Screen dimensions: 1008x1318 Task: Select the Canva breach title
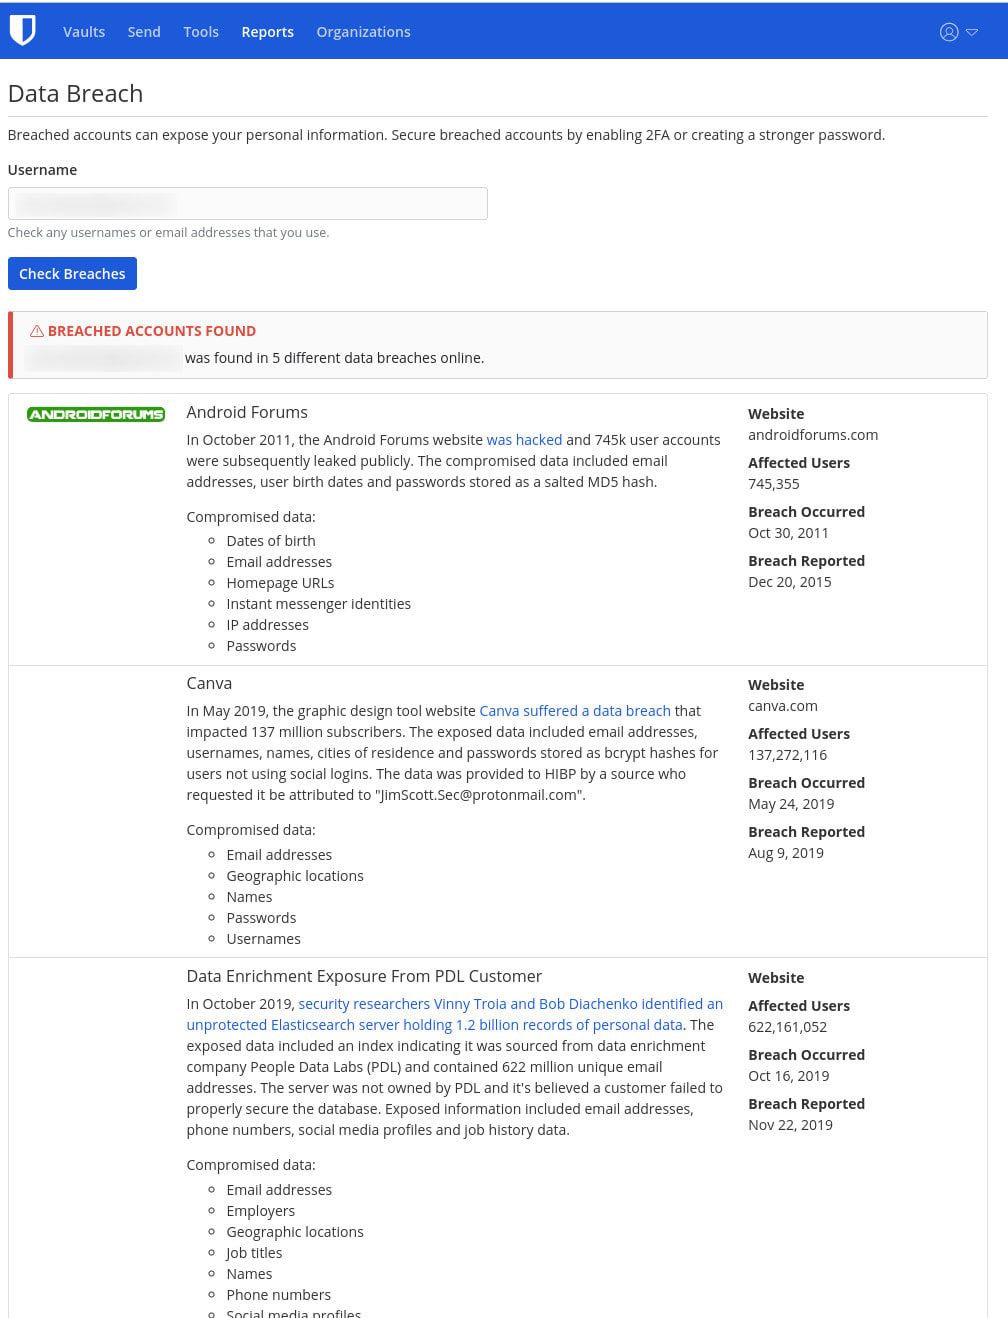209,683
